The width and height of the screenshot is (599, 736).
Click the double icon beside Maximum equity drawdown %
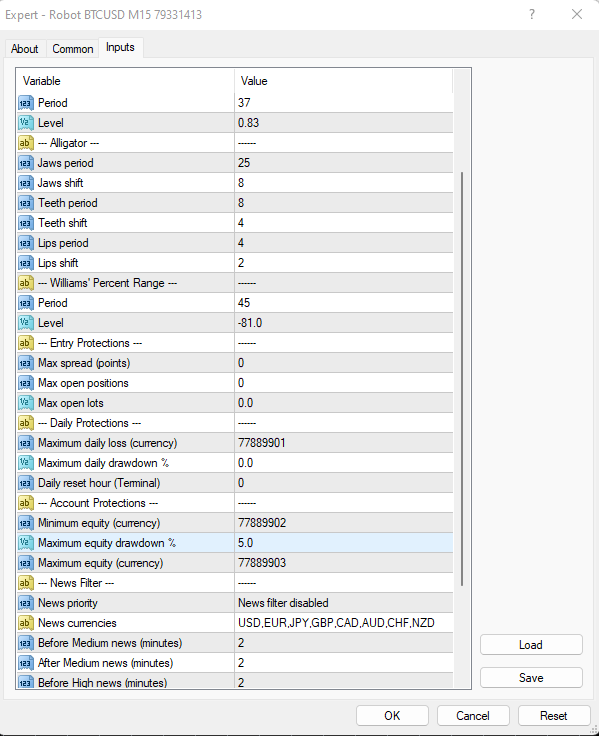pos(26,543)
